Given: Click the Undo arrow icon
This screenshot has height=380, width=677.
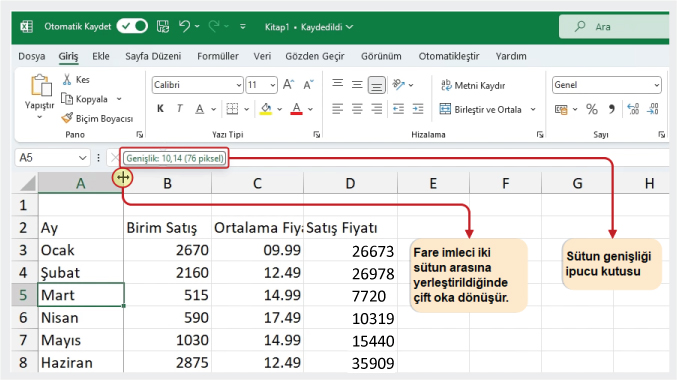Looking at the screenshot, I should tap(184, 26).
